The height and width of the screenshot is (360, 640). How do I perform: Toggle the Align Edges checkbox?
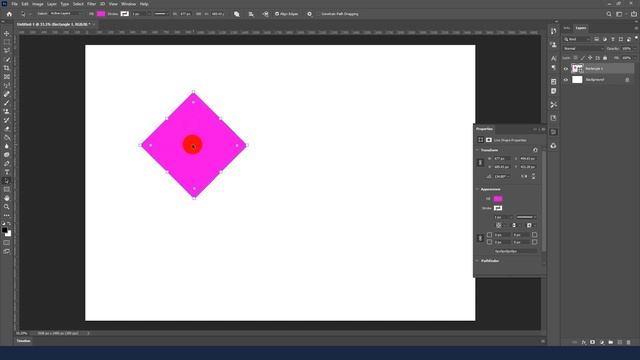point(277,14)
